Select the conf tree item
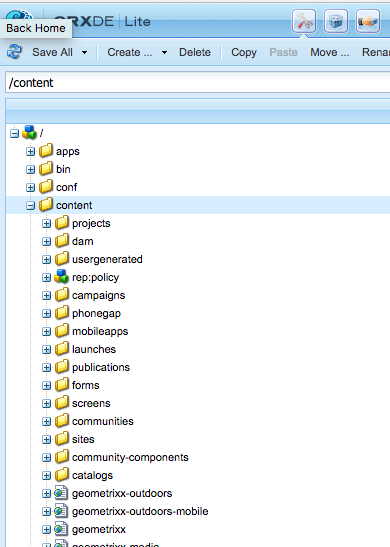The width and height of the screenshot is (390, 547). tap(66, 187)
